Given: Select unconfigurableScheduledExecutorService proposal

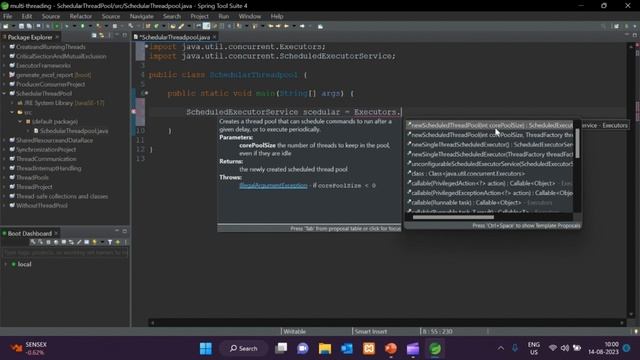Looking at the screenshot, I should click(x=490, y=164).
